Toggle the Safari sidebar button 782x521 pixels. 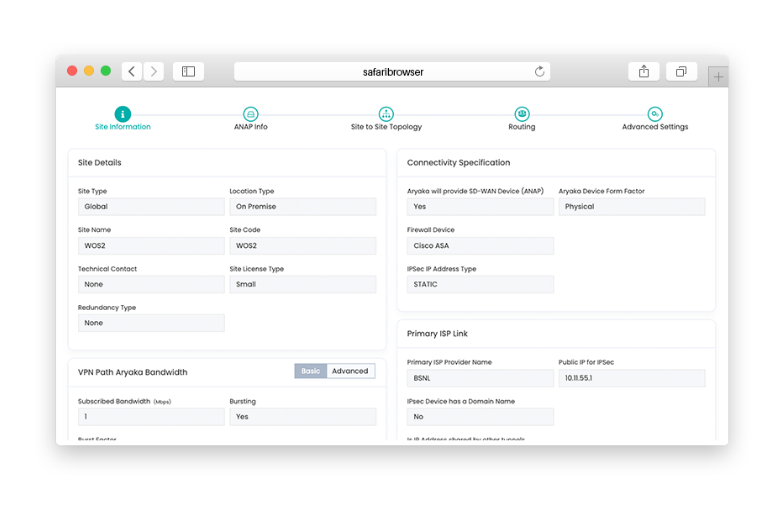click(x=189, y=71)
